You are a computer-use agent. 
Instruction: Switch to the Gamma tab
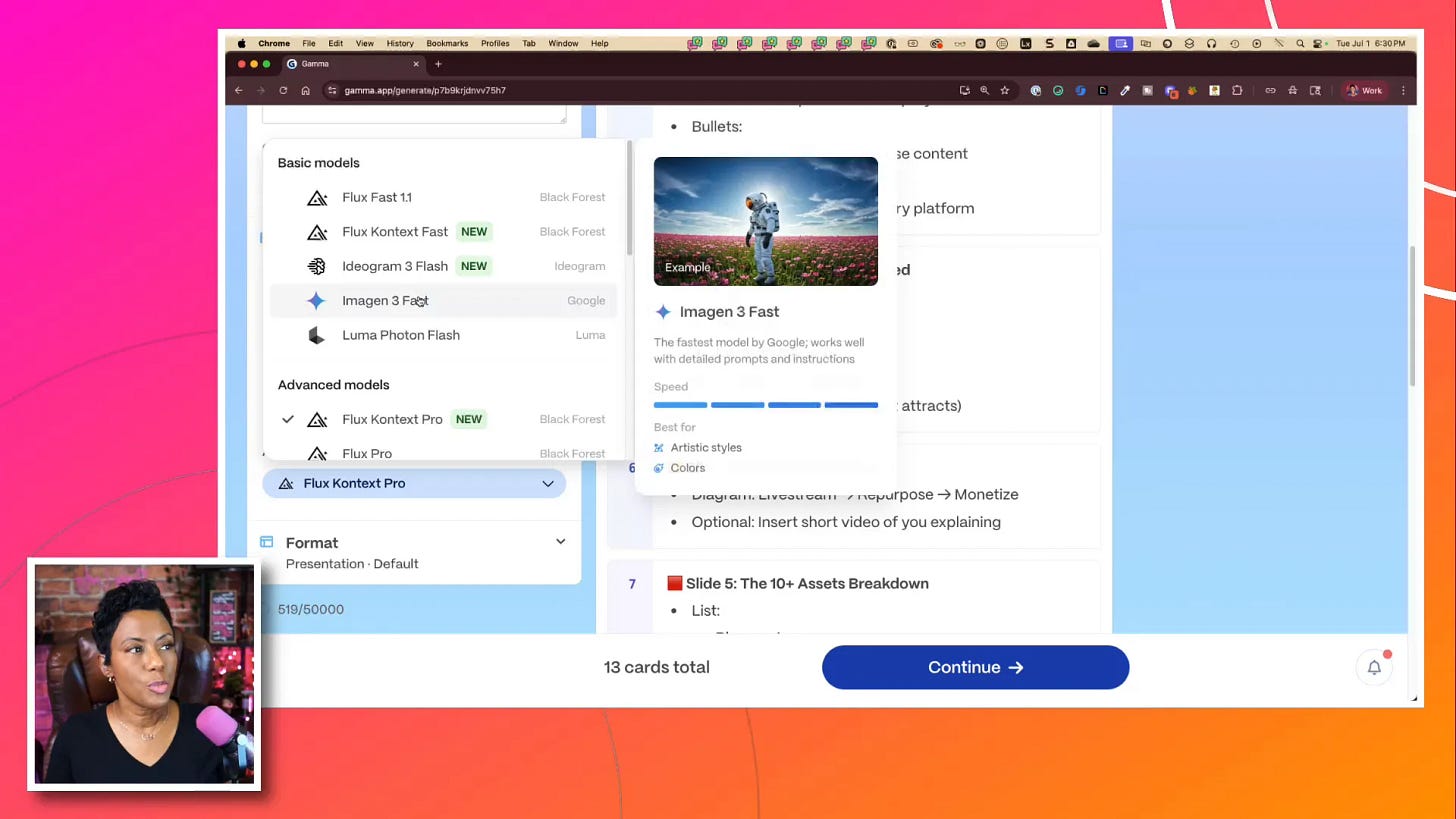353,64
